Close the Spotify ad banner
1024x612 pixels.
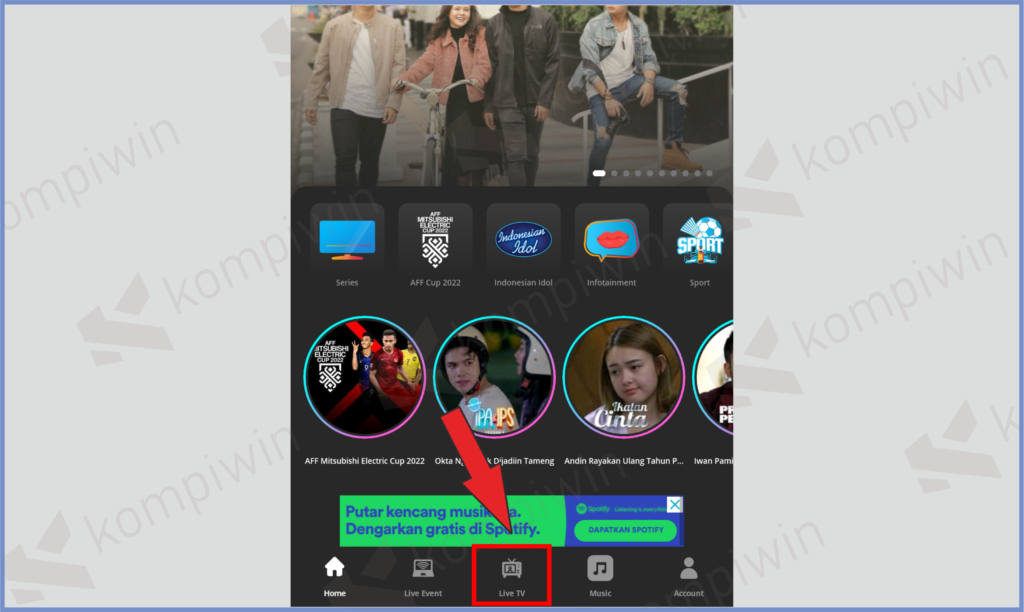[675, 504]
